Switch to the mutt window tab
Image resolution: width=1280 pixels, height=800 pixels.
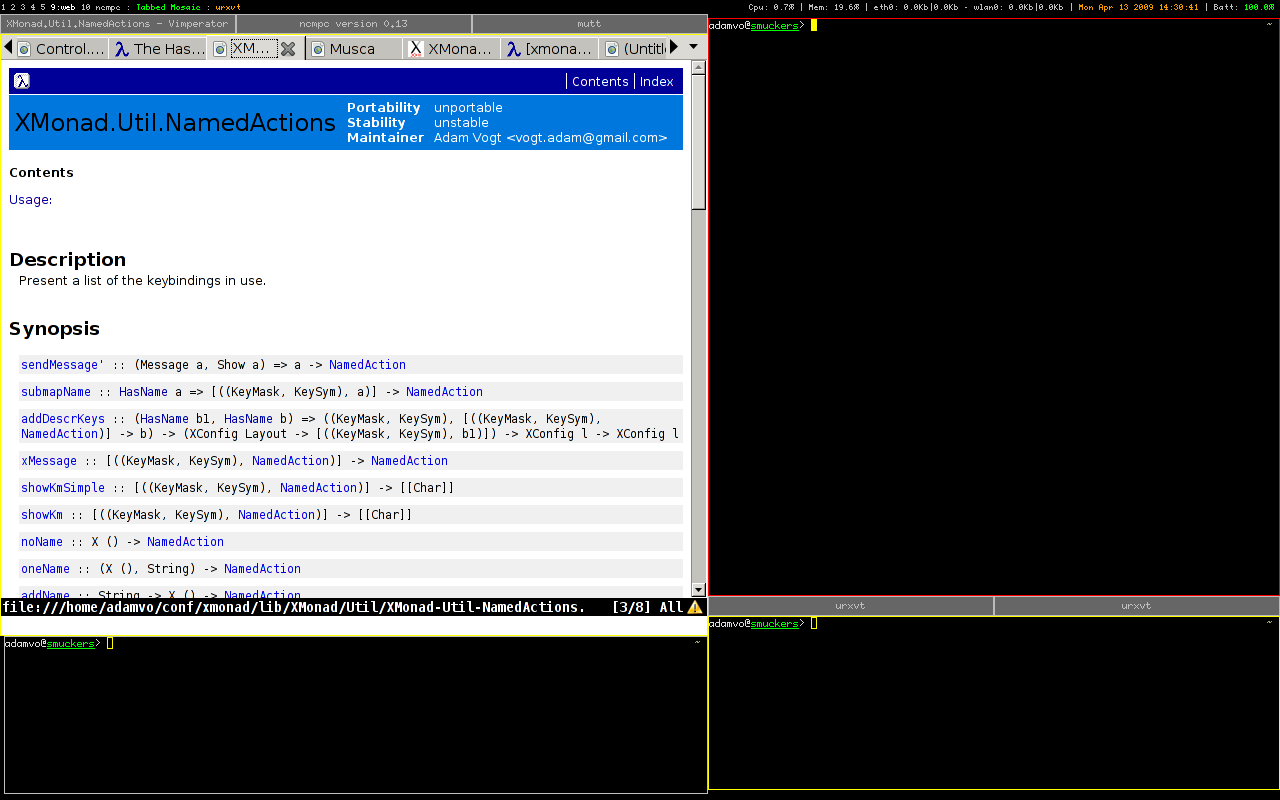coord(589,24)
